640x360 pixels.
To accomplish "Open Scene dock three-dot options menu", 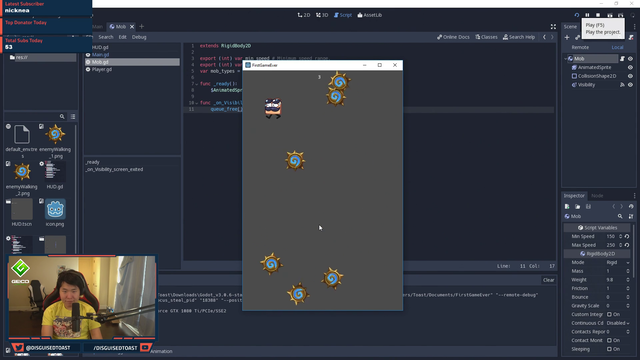I will 634,27.
